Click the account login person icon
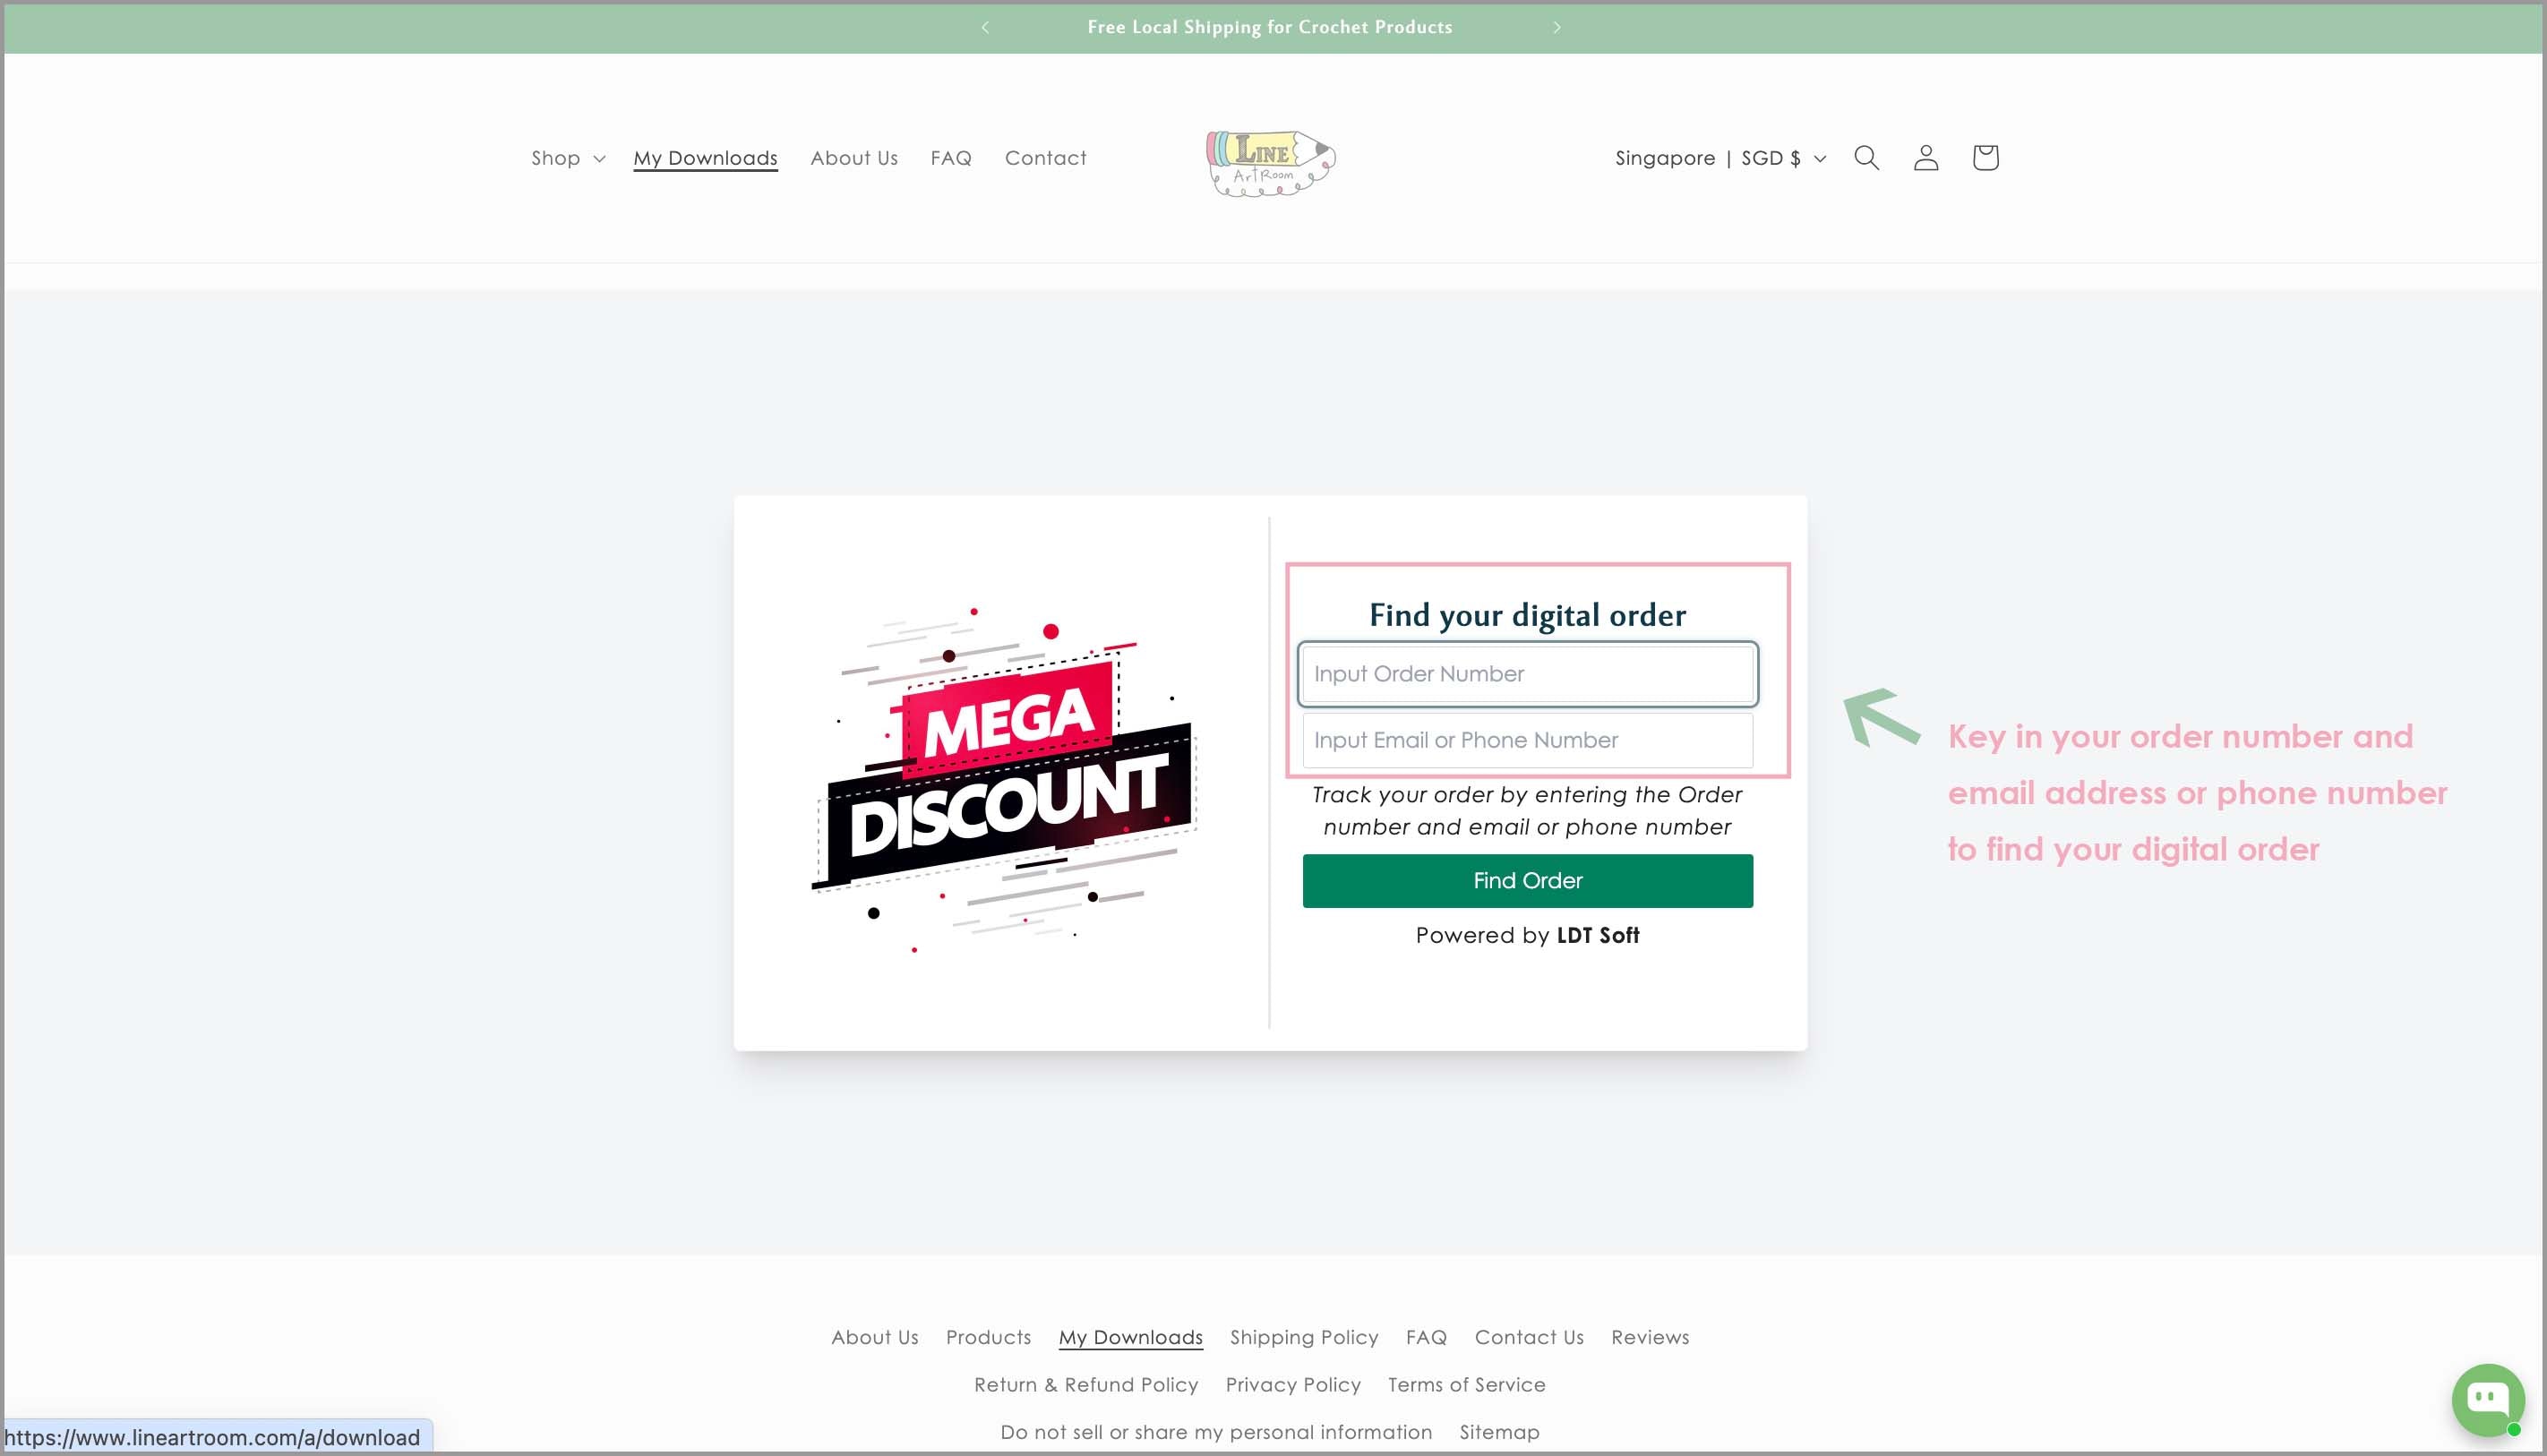Image resolution: width=2547 pixels, height=1456 pixels. [x=1926, y=158]
